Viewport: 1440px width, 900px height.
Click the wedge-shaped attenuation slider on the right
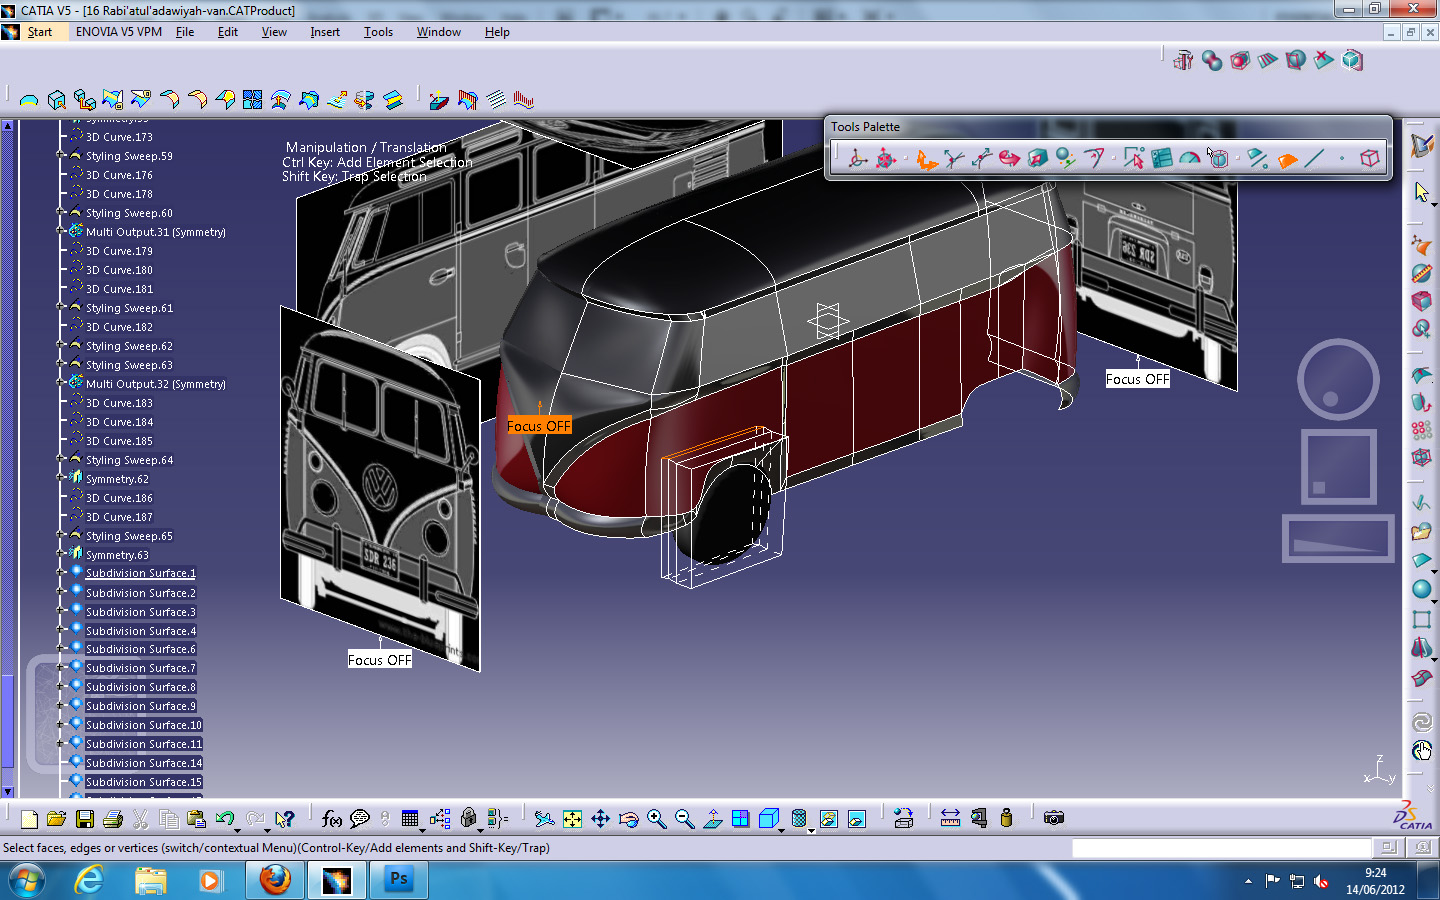tap(1337, 539)
